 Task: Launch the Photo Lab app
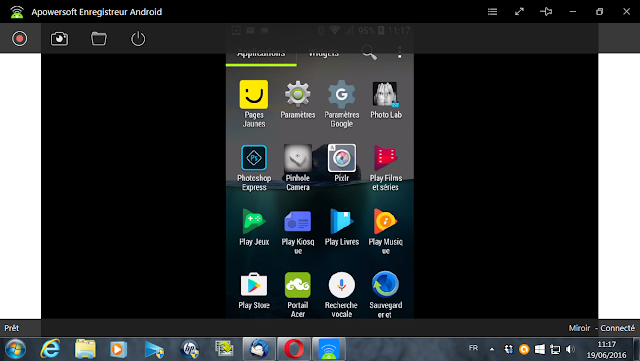click(386, 100)
